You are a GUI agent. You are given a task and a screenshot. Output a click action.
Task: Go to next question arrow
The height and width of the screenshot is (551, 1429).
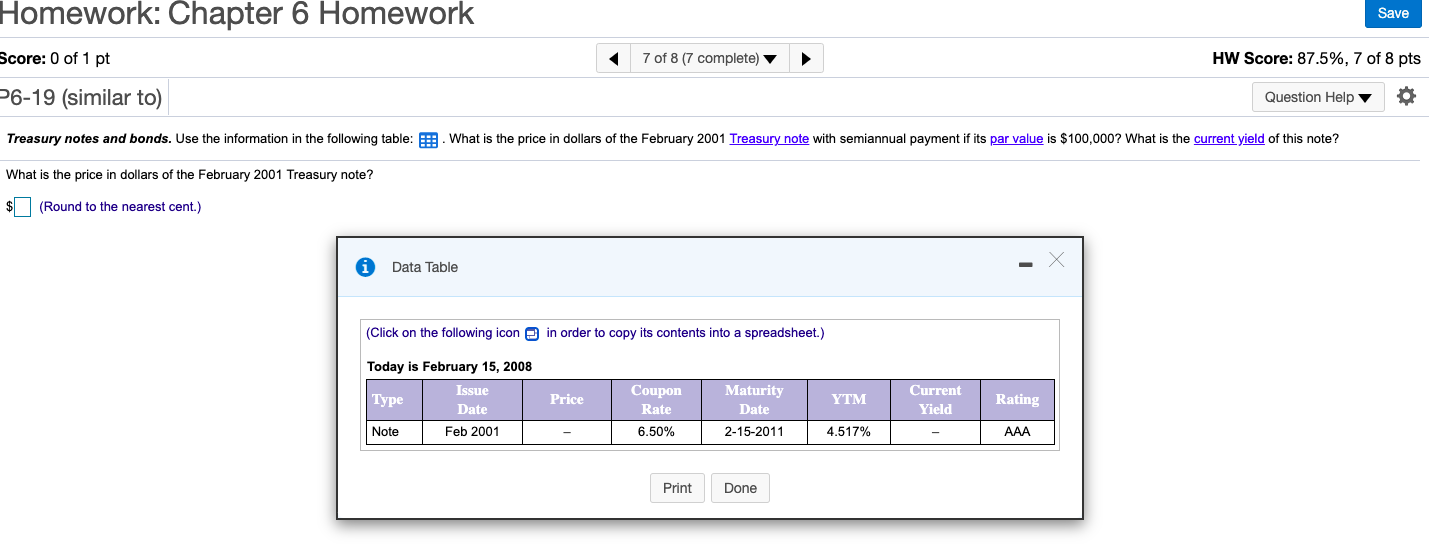[x=806, y=58]
